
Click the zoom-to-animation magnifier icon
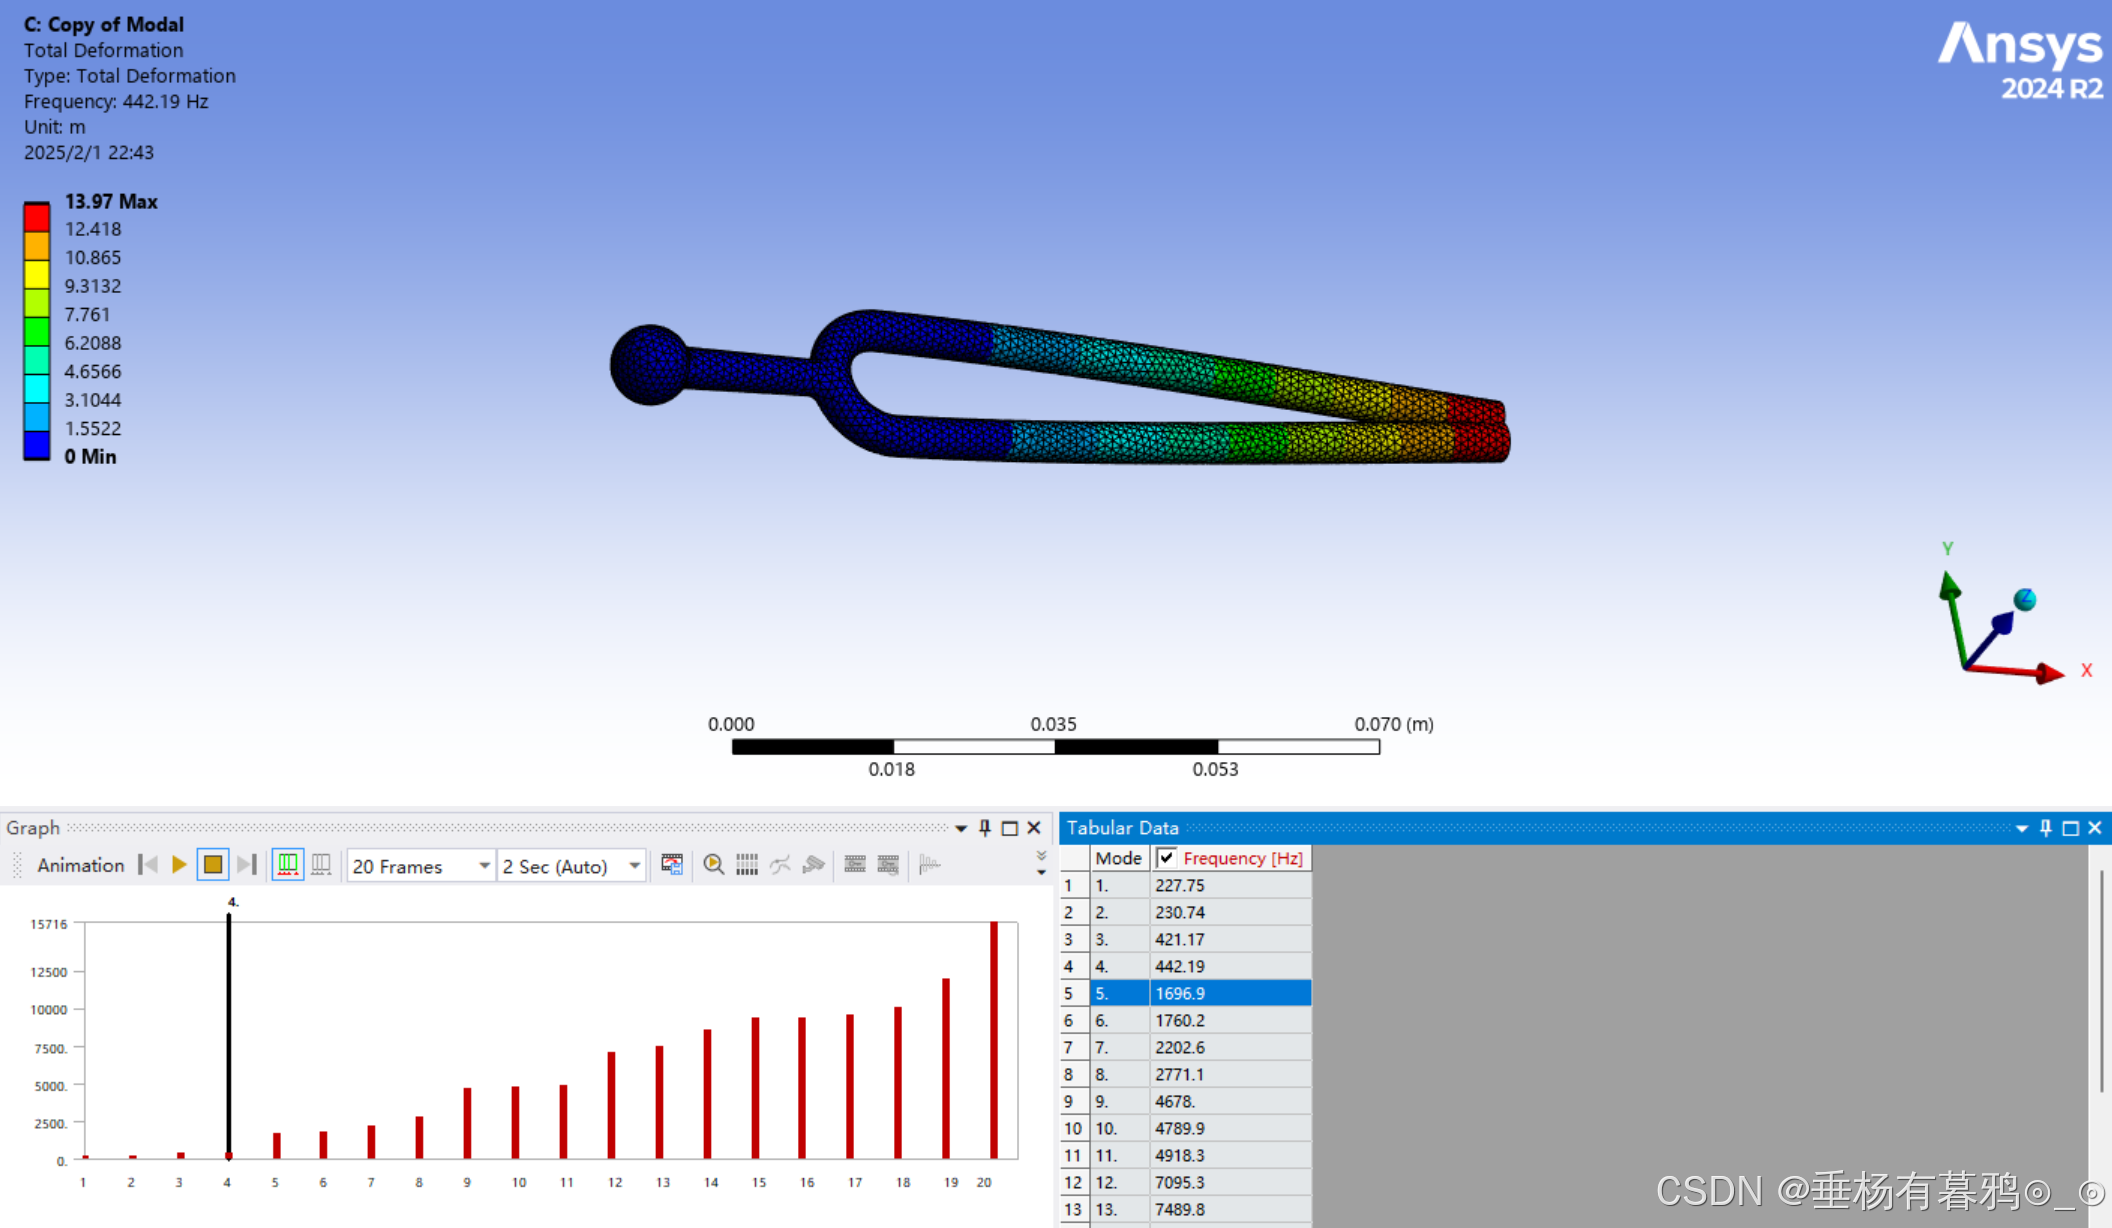point(713,865)
